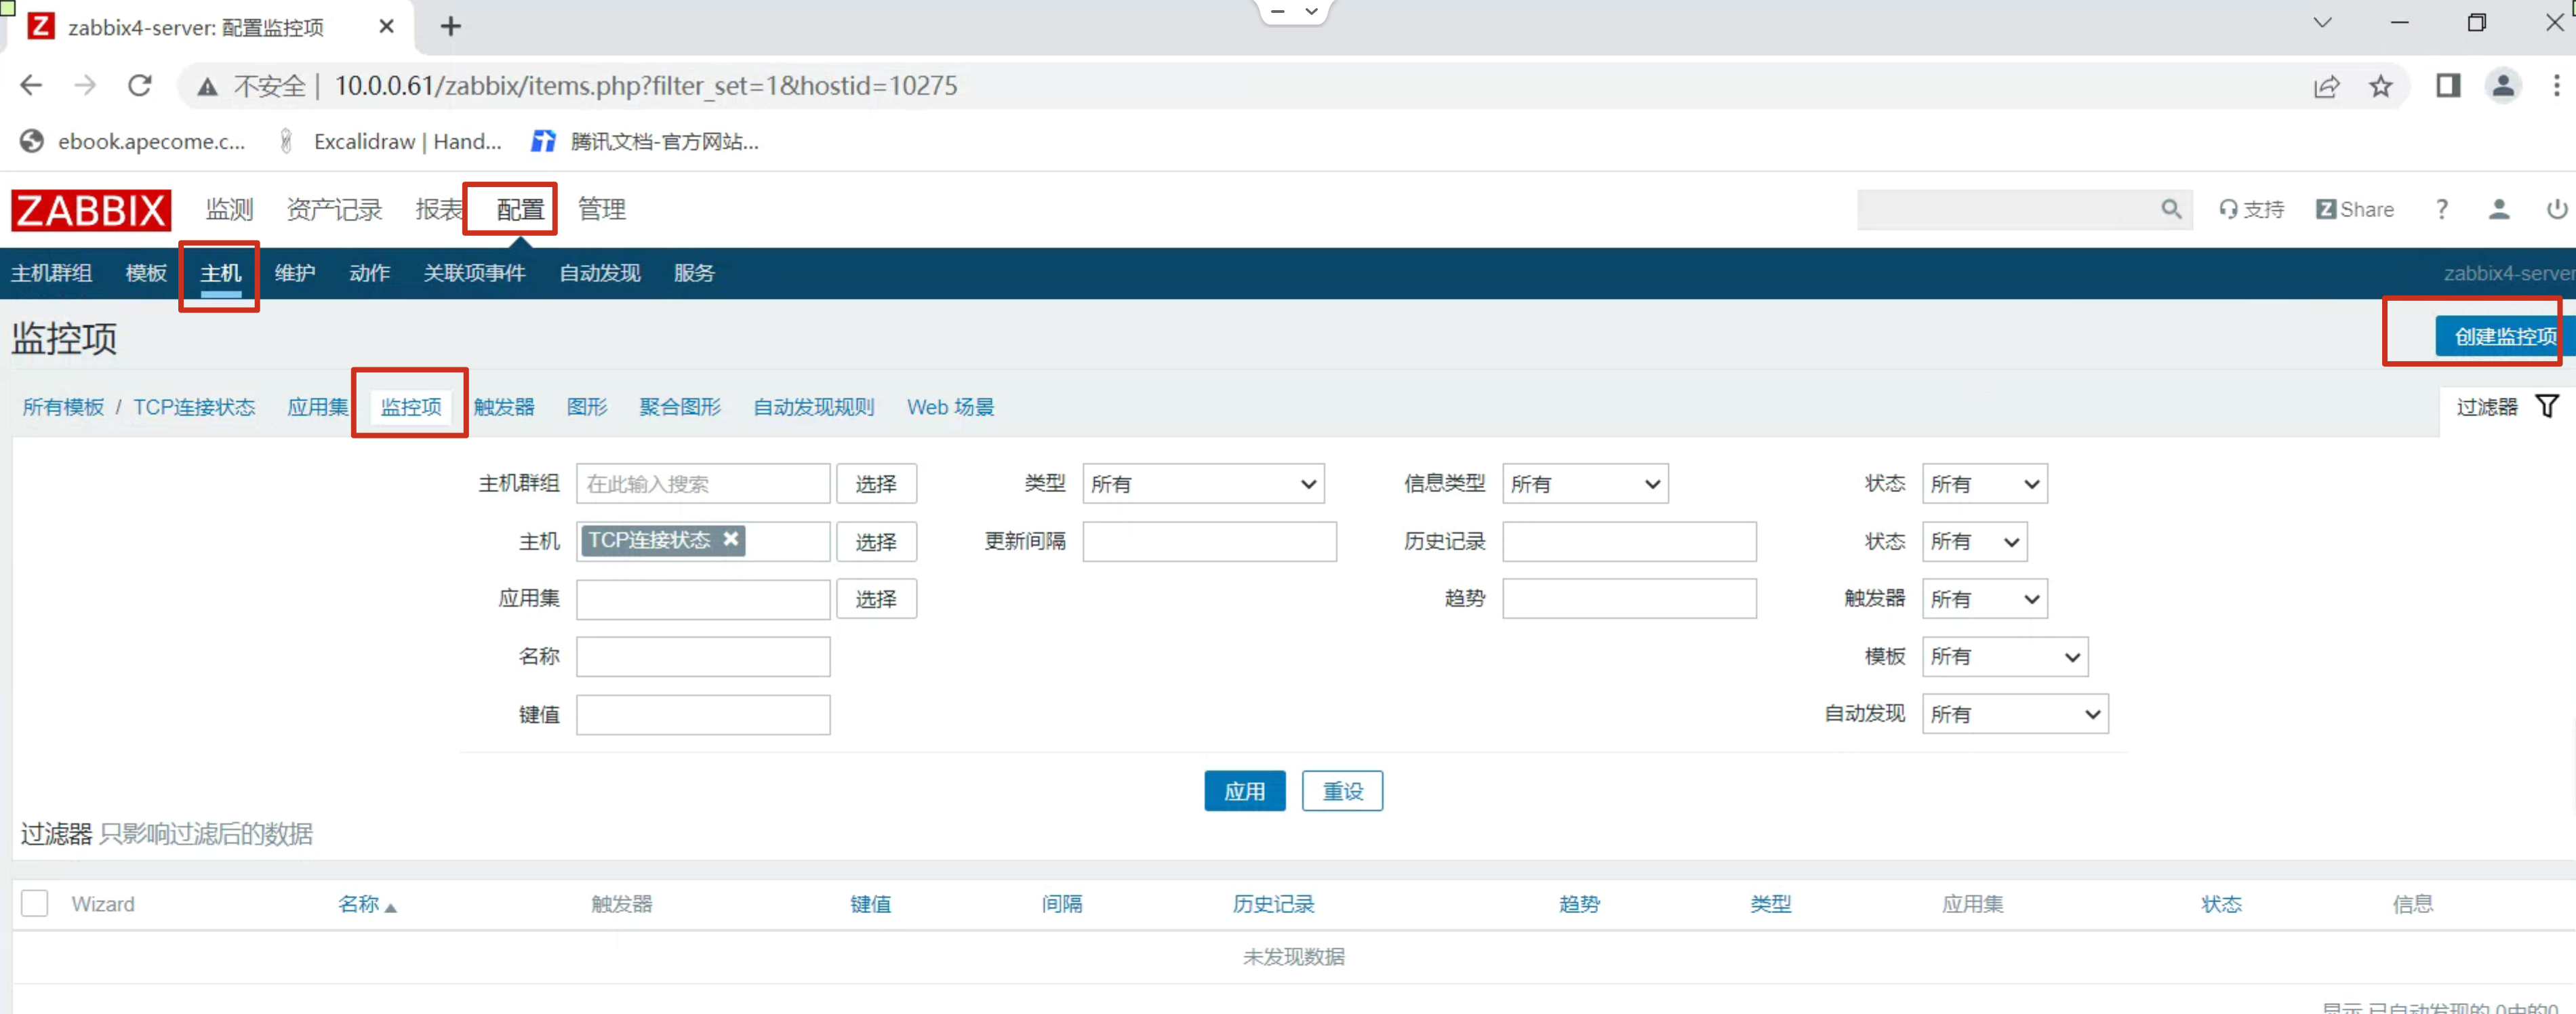Bookmark page with star icon
This screenshot has width=2576, height=1014.
pos(2380,86)
